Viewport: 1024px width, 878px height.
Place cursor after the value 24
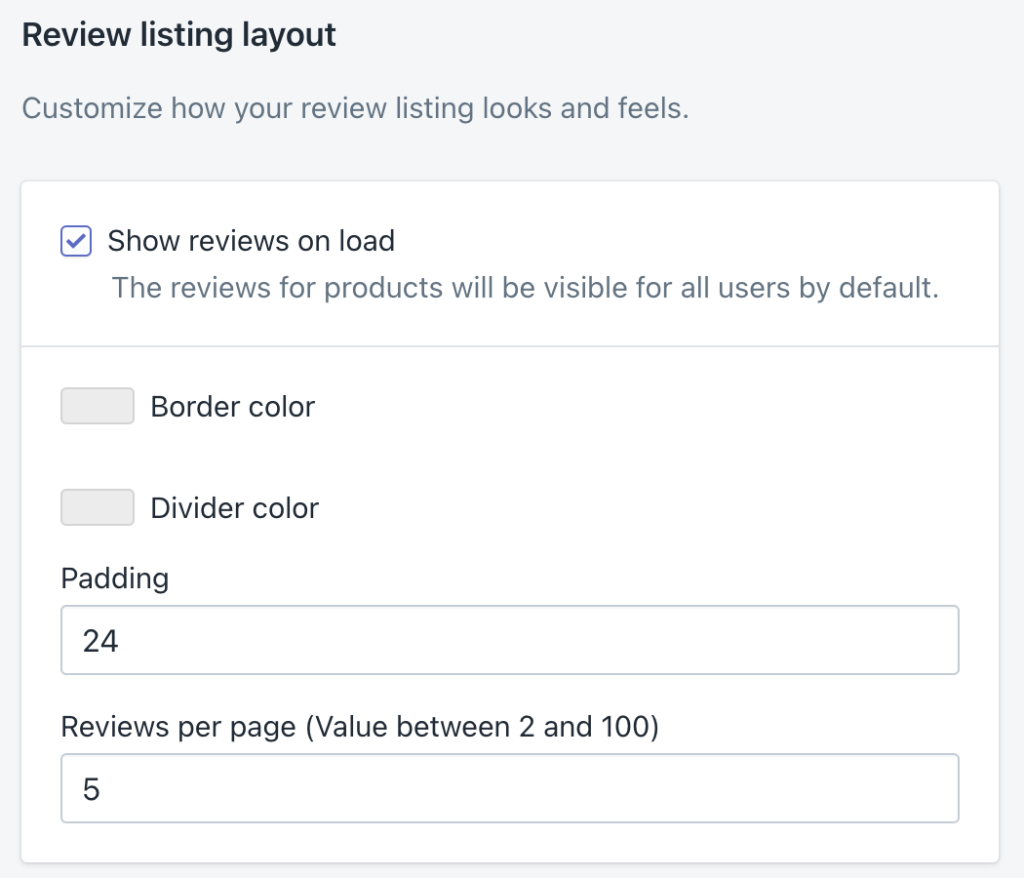pyautogui.click(x=122, y=641)
